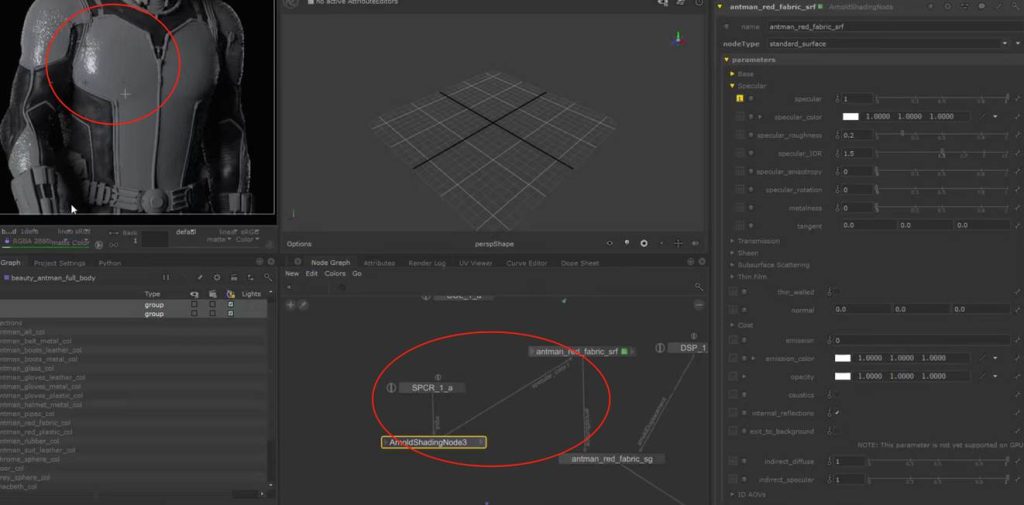This screenshot has height=505, width=1024.
Task: Switch to the UV Viewer tab
Action: 475,263
